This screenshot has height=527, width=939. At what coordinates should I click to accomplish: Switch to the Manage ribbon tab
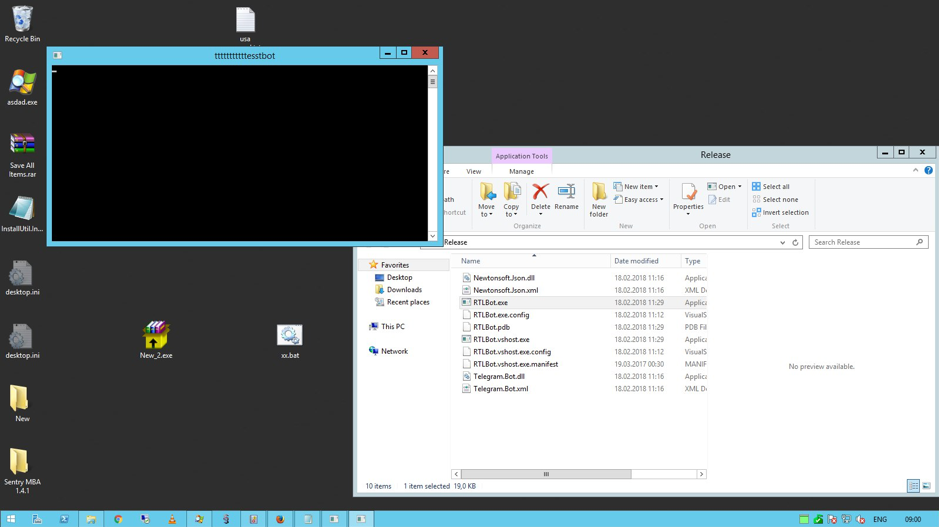click(x=521, y=171)
